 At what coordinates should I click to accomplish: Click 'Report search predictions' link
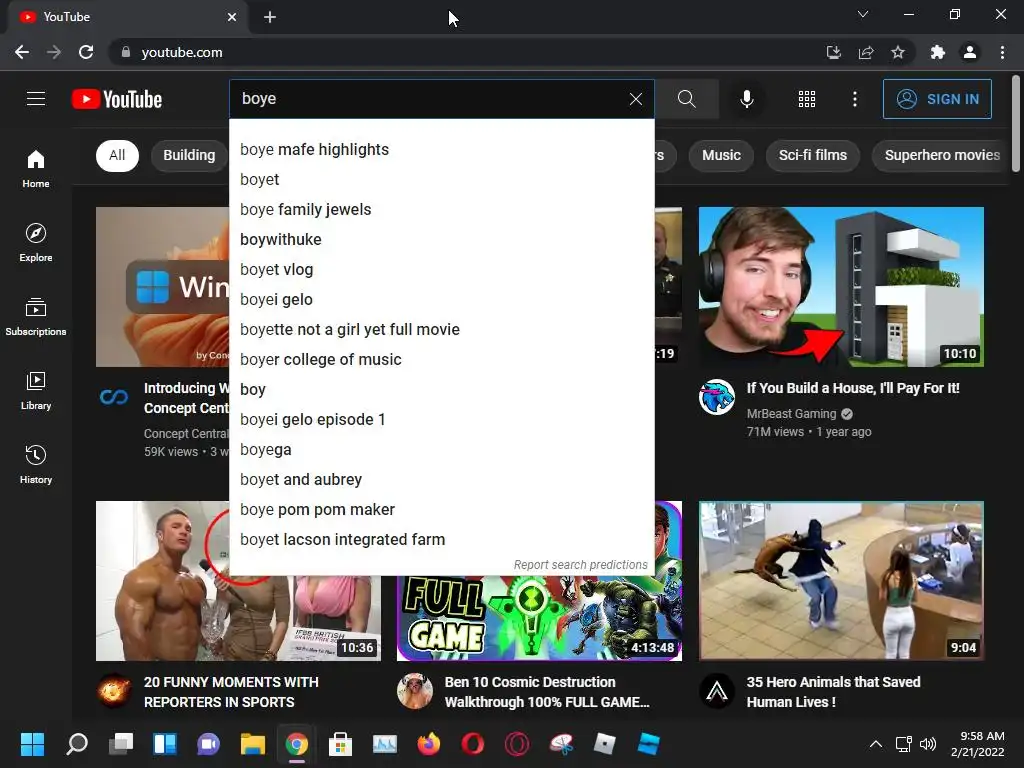[x=581, y=565]
